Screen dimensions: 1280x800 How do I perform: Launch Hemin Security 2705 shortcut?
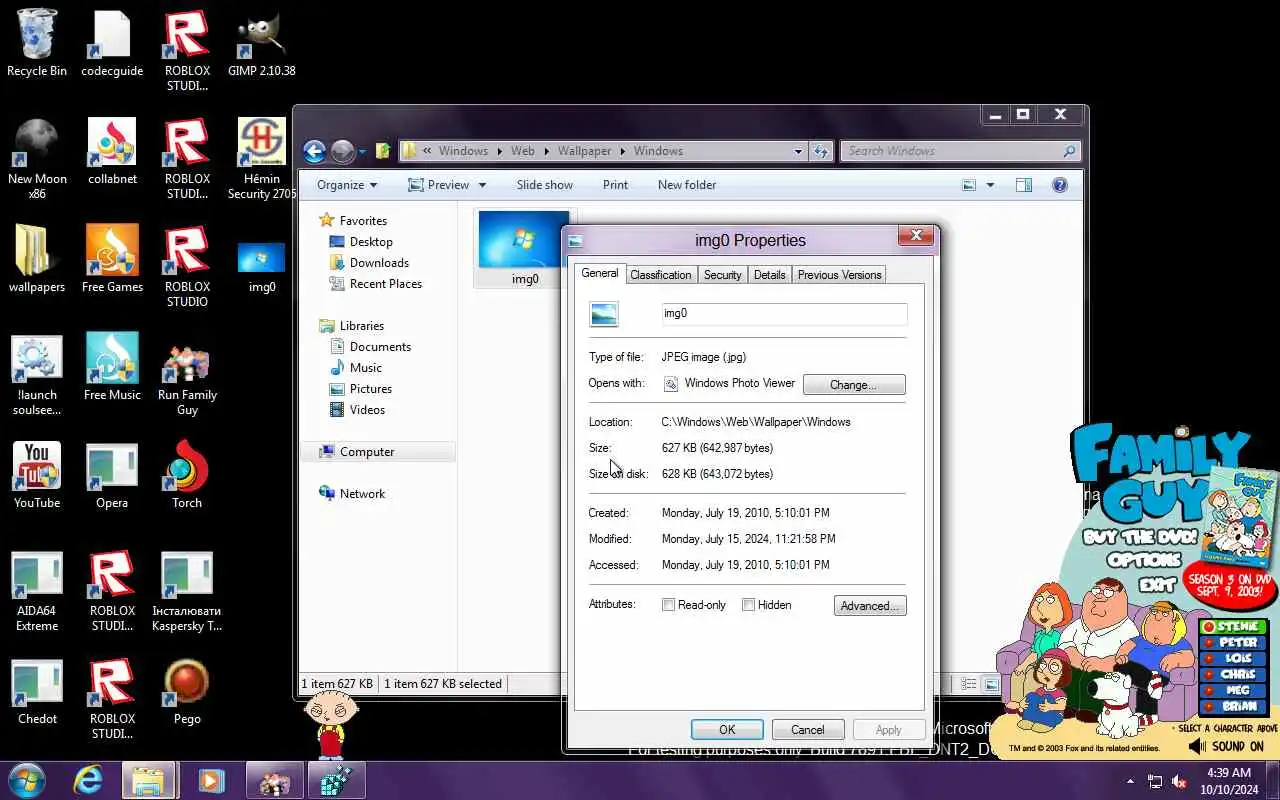point(262,159)
